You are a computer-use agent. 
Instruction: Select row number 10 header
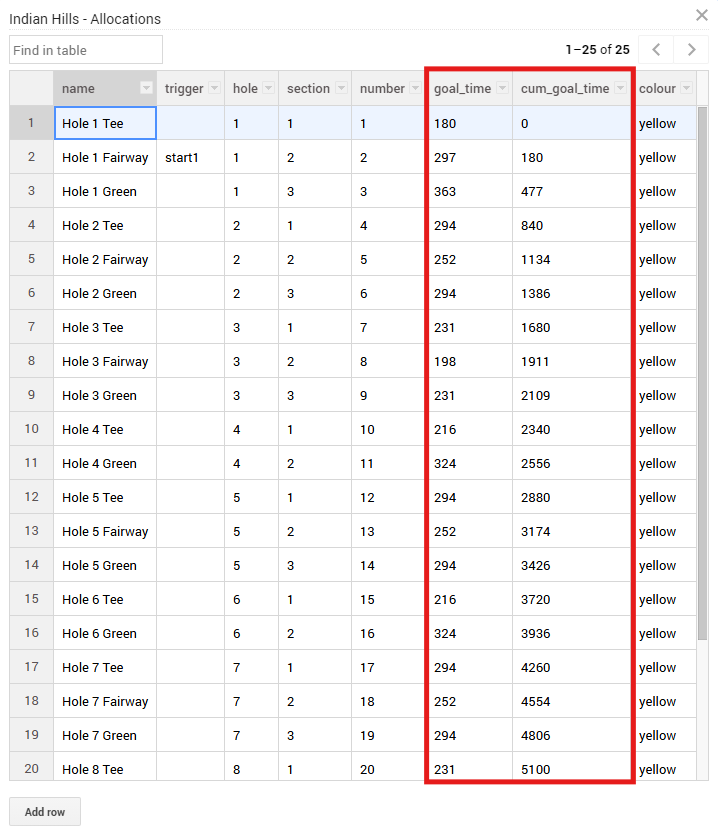[x=32, y=429]
